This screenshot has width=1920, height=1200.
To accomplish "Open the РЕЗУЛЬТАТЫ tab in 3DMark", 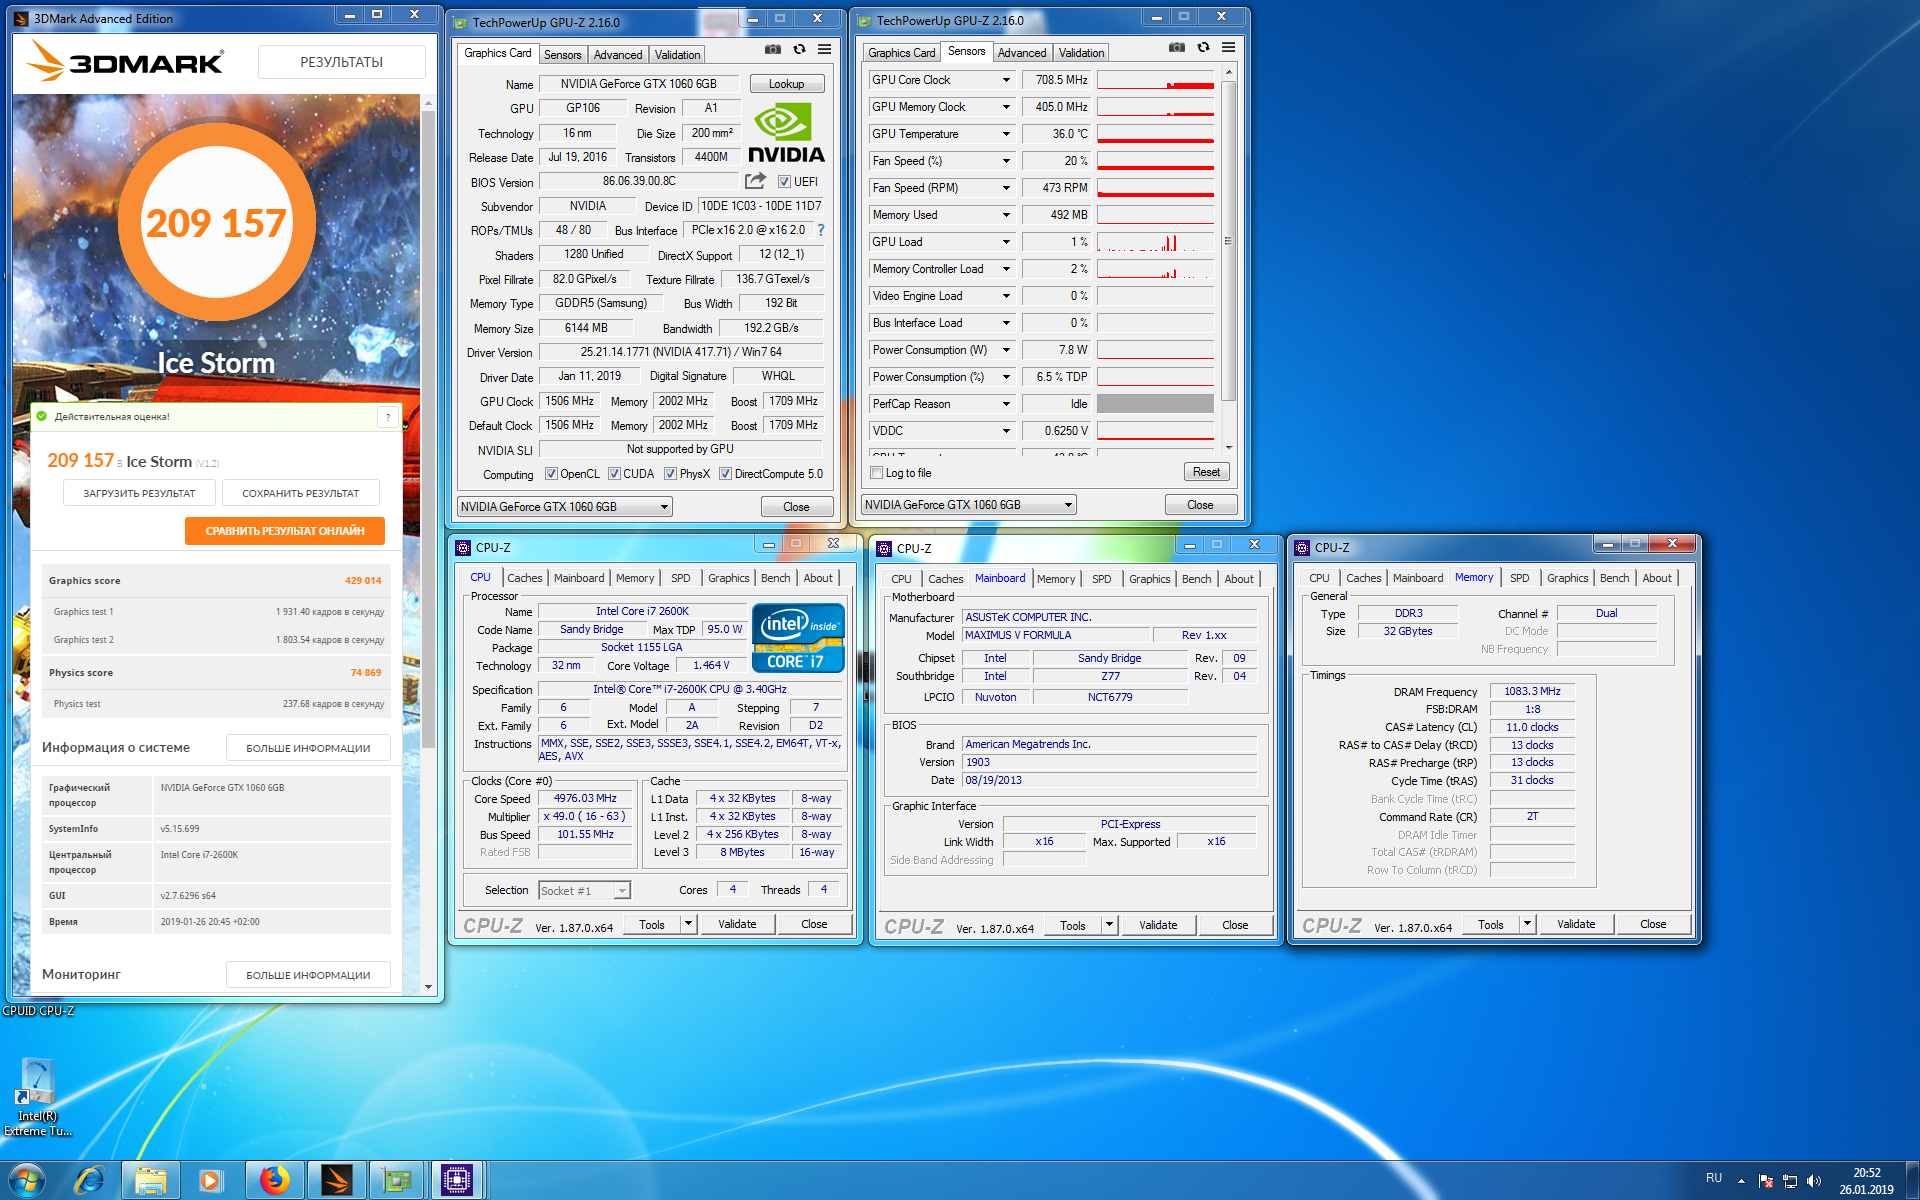I will pos(342,62).
